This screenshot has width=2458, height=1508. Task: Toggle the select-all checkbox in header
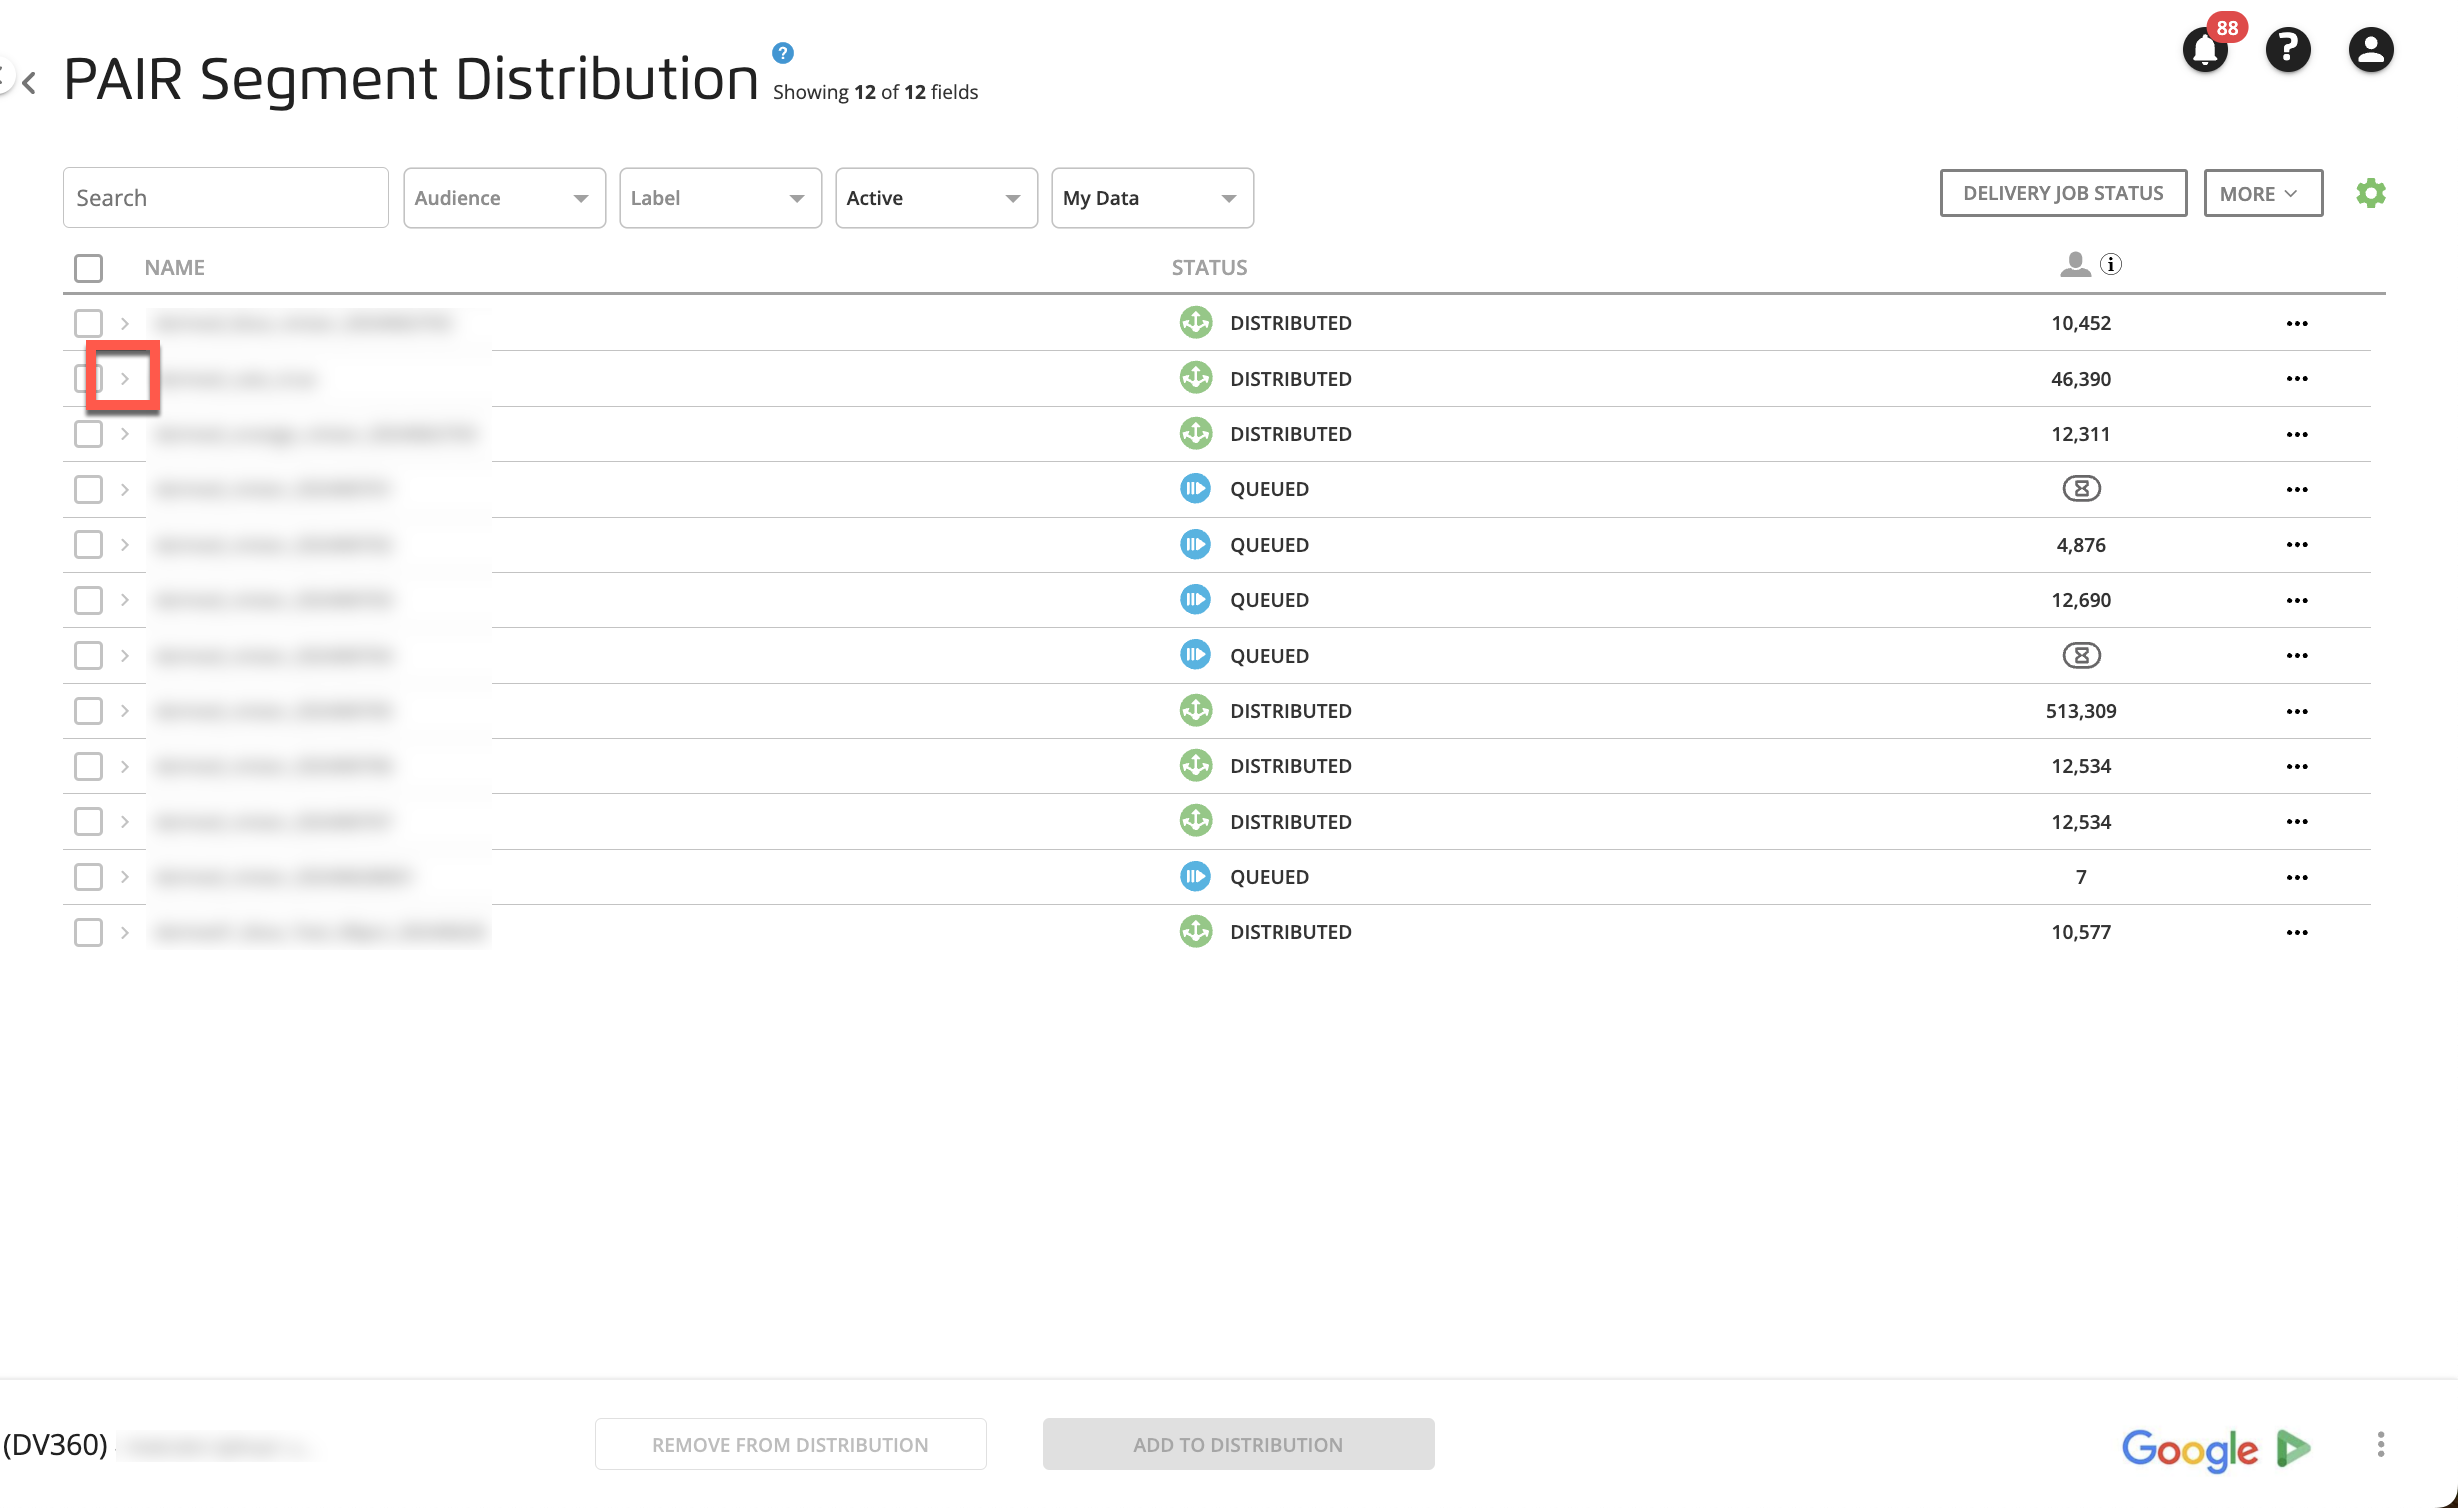click(x=90, y=267)
